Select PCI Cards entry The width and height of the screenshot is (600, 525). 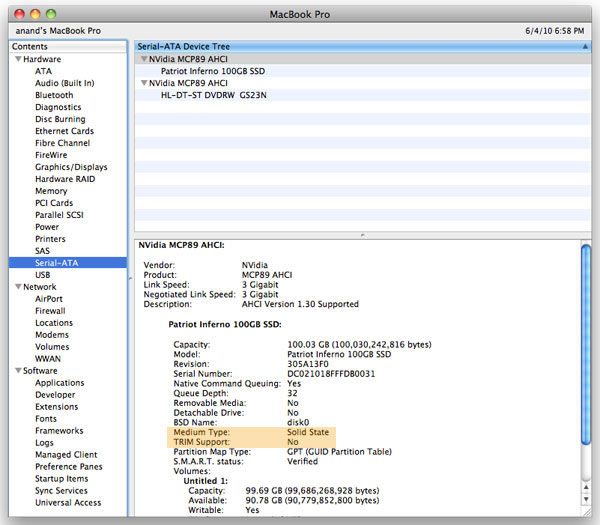click(x=54, y=203)
